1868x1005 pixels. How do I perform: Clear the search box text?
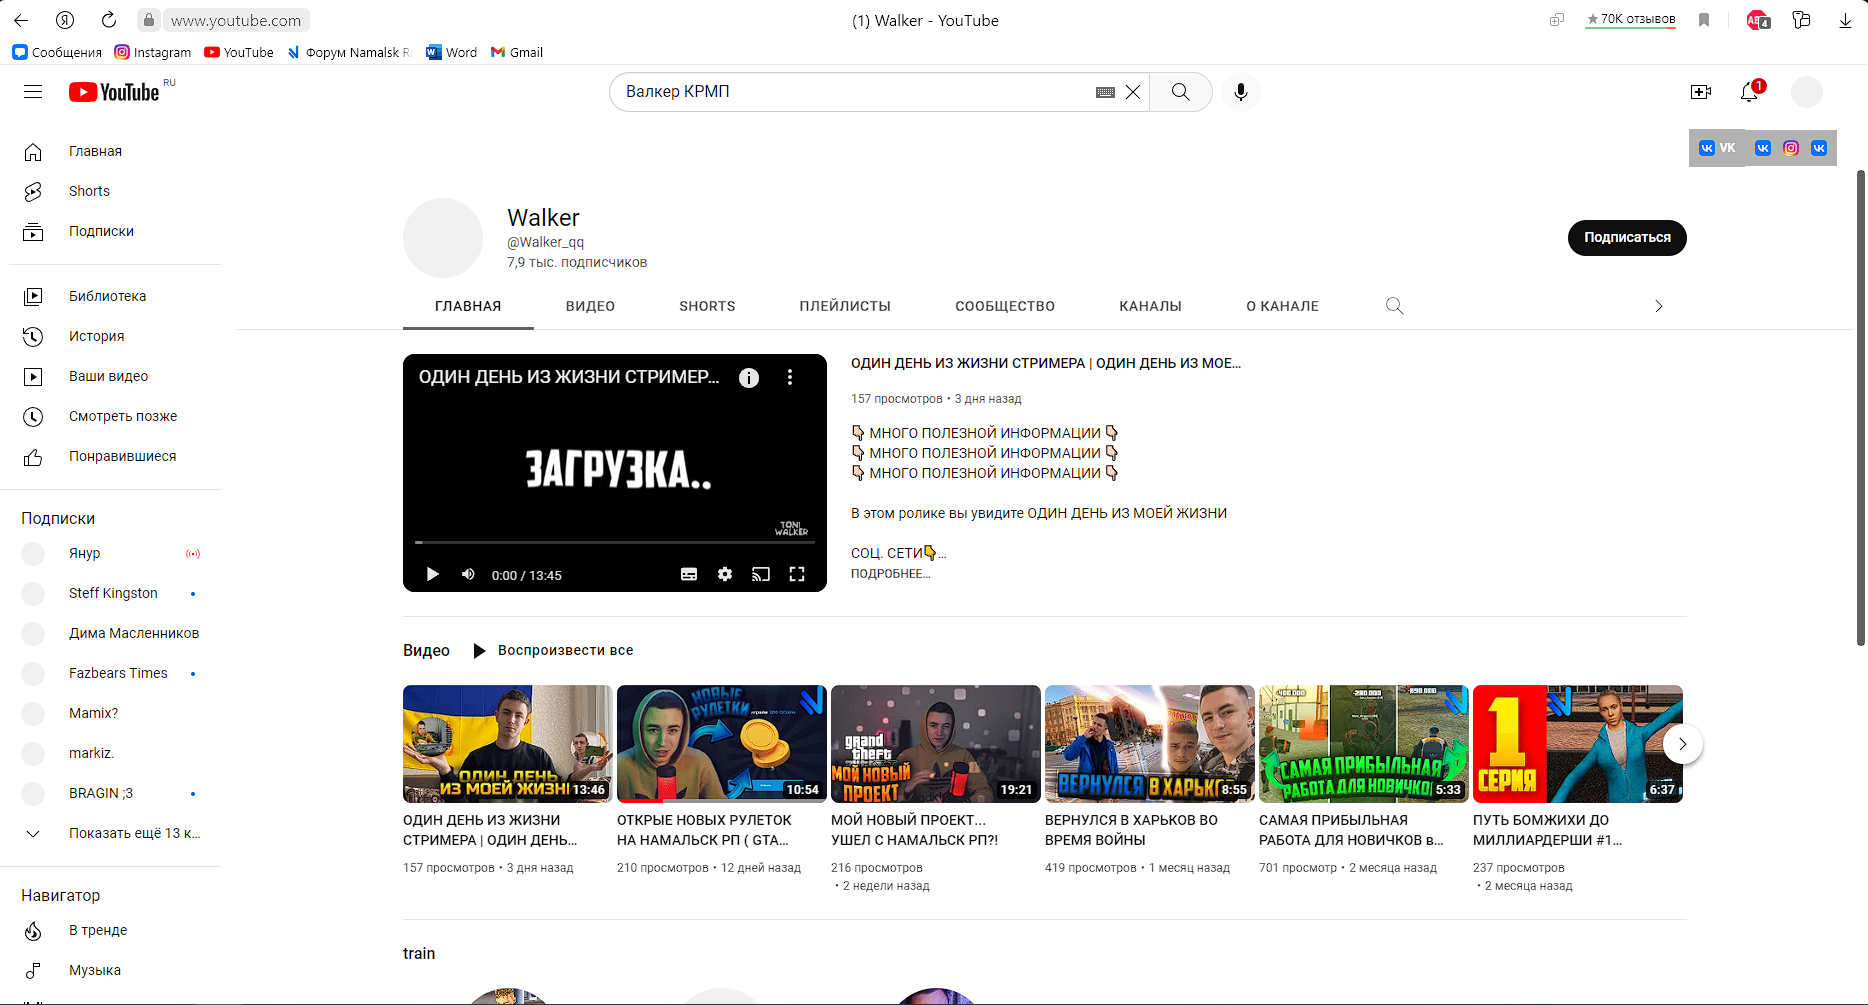tap(1133, 92)
